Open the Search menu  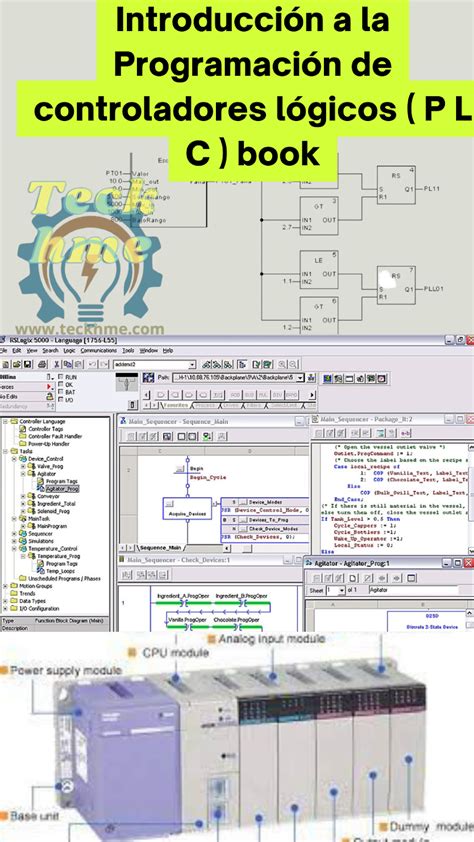pos(50,350)
